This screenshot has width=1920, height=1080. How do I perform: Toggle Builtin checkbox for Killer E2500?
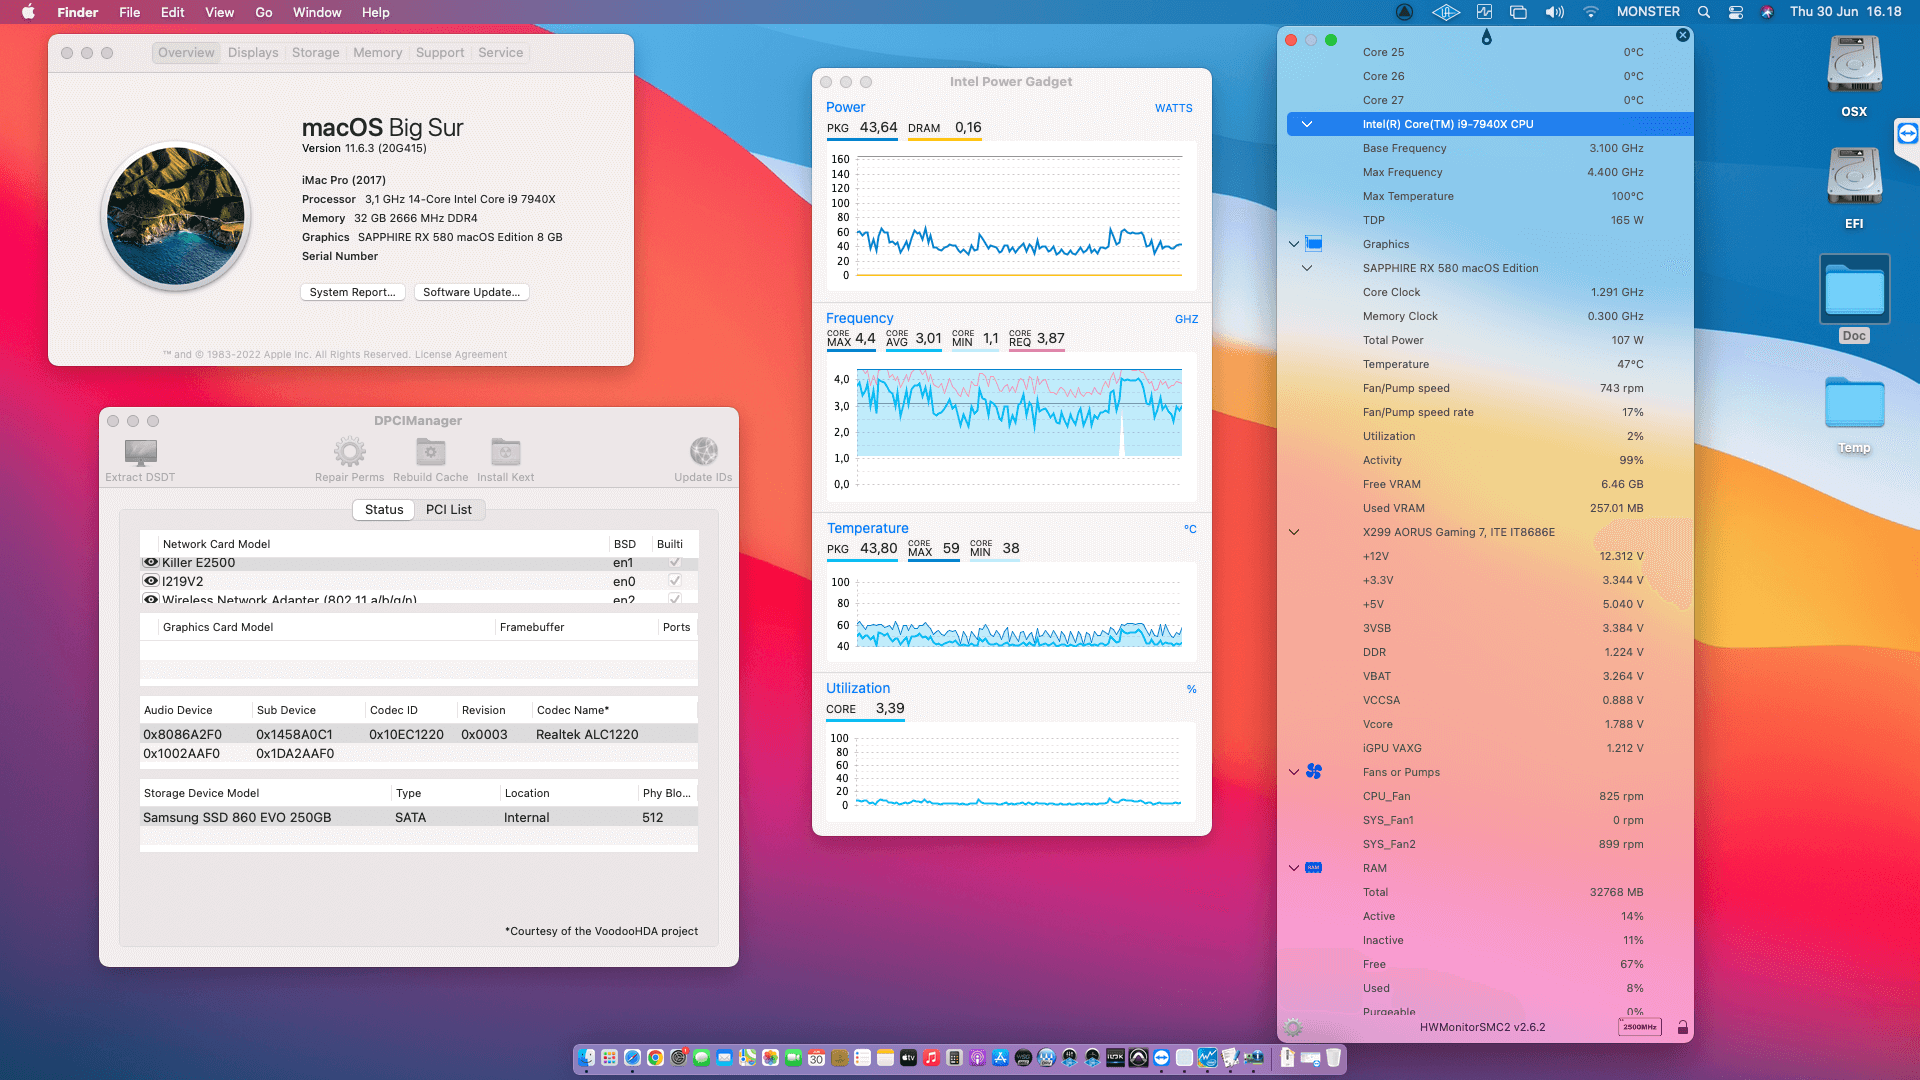[675, 563]
